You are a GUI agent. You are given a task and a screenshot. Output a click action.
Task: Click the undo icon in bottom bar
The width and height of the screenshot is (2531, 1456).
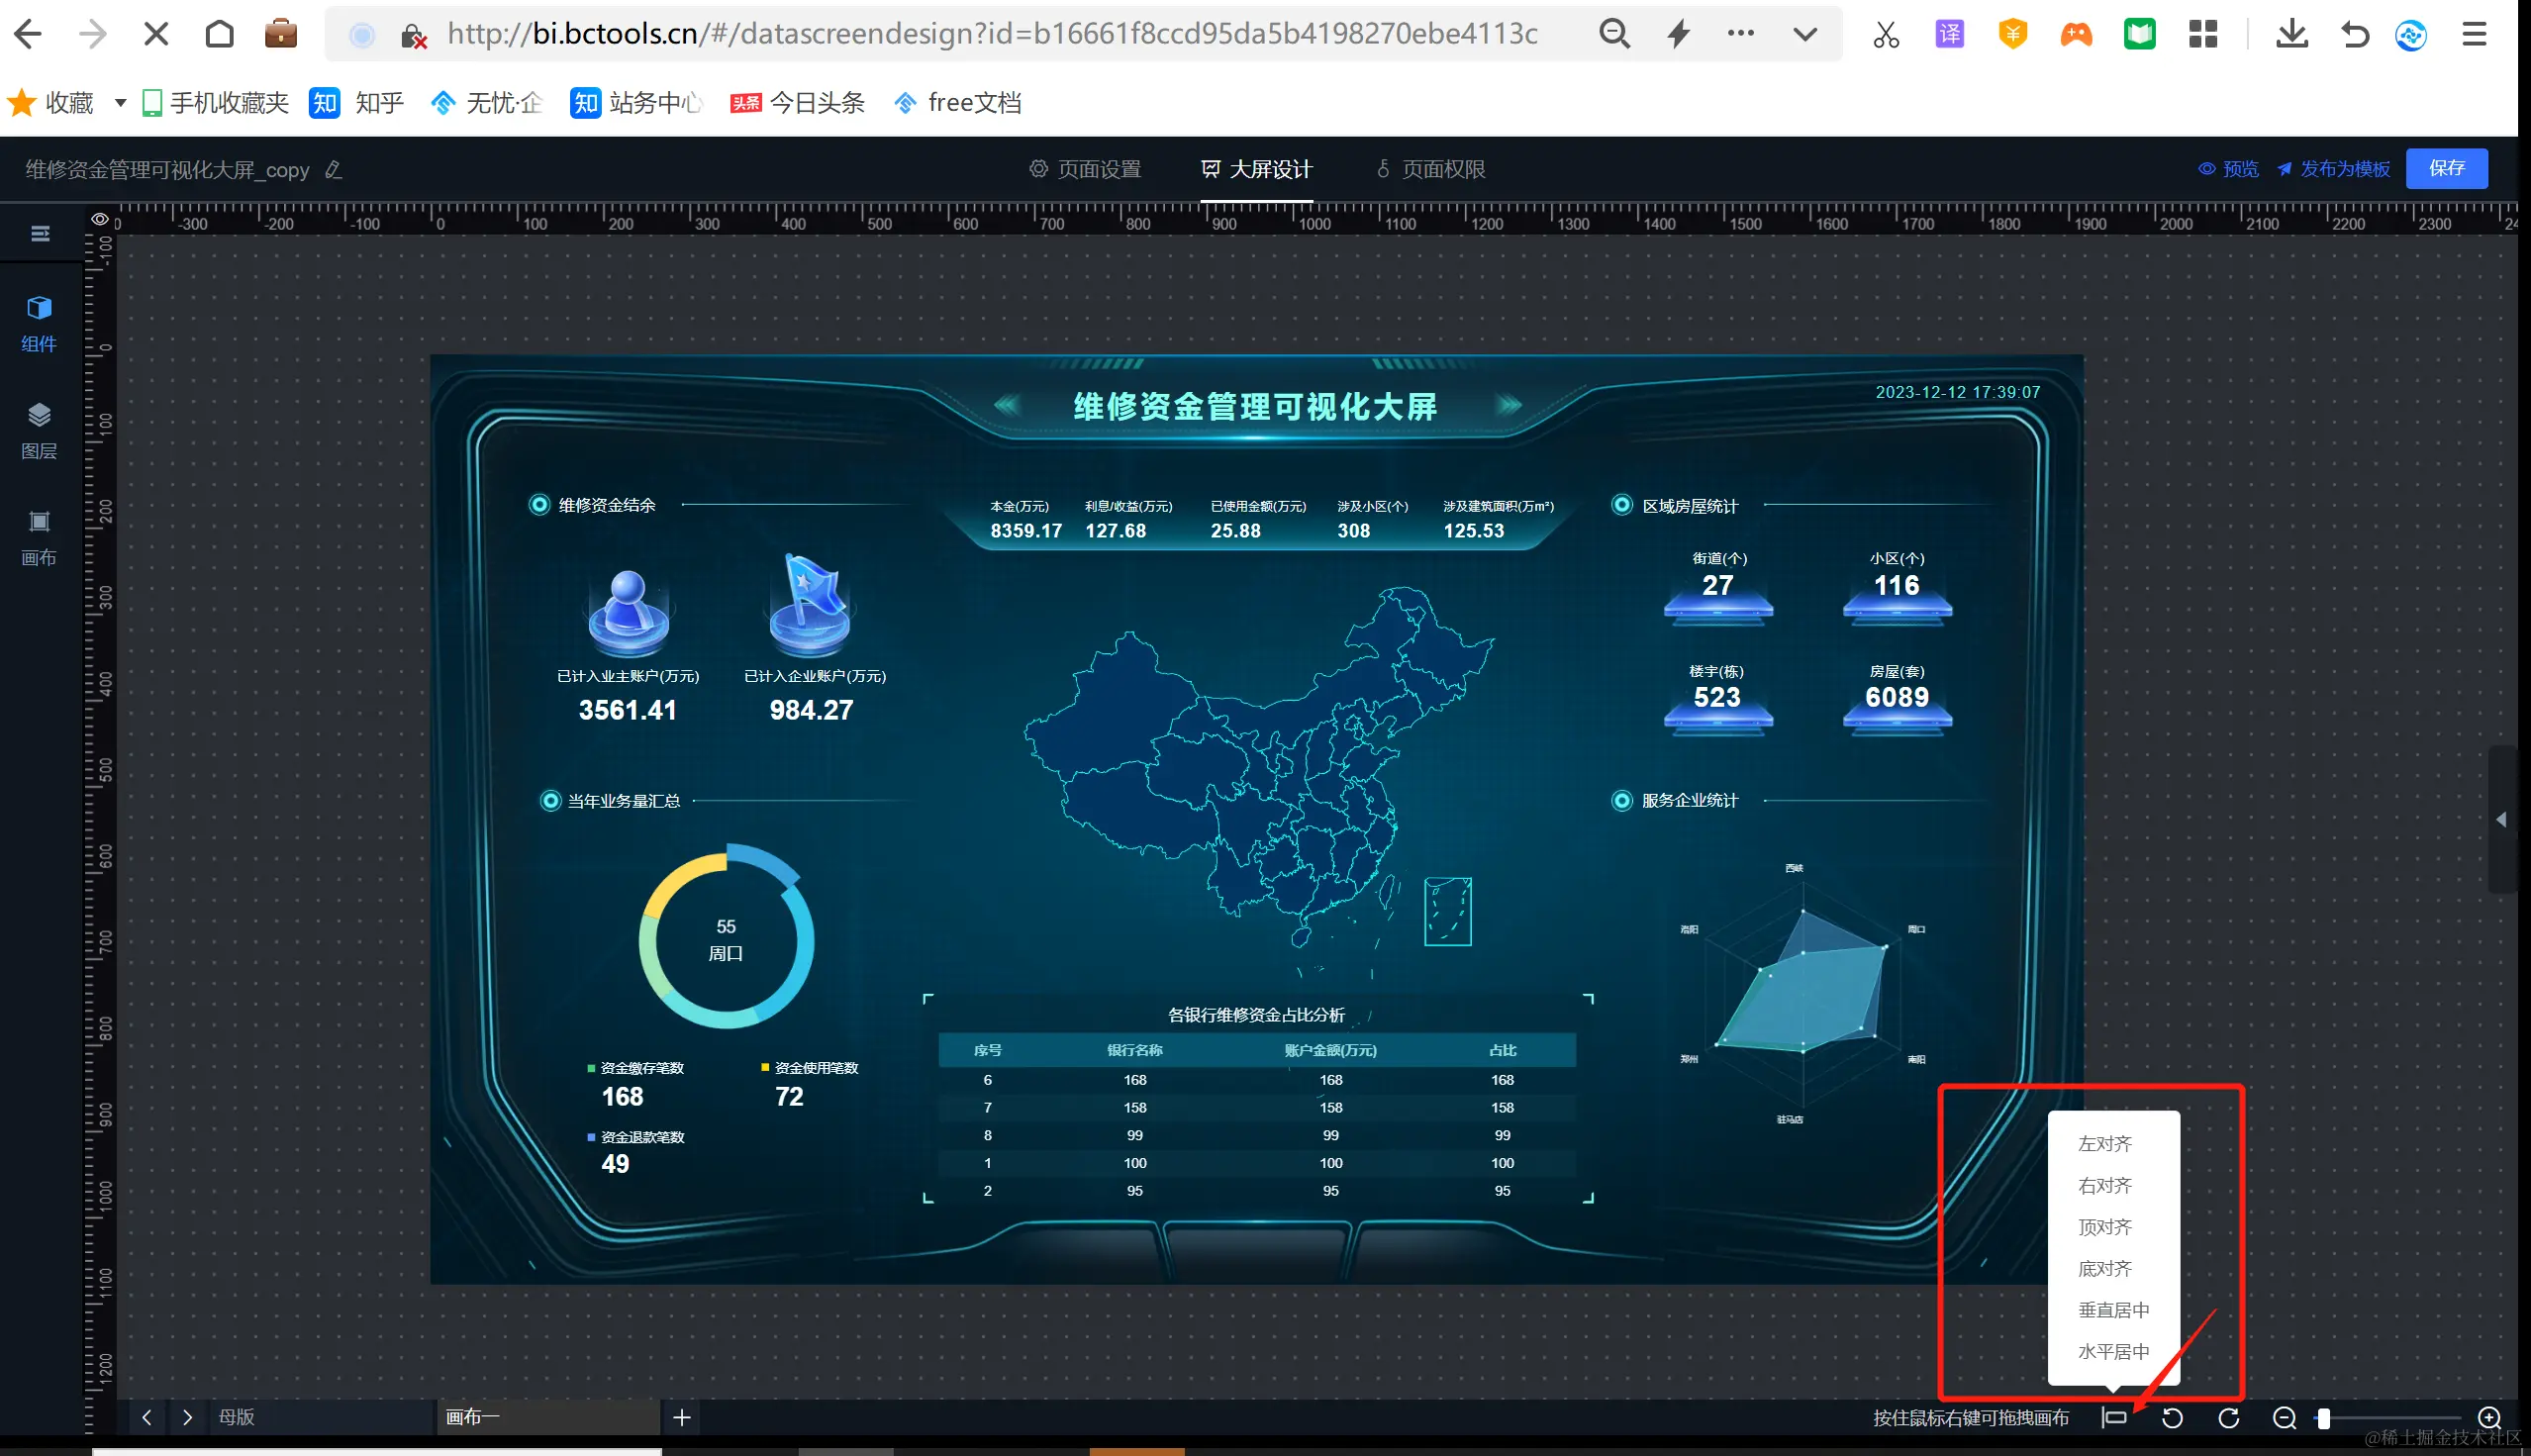click(x=2172, y=1417)
